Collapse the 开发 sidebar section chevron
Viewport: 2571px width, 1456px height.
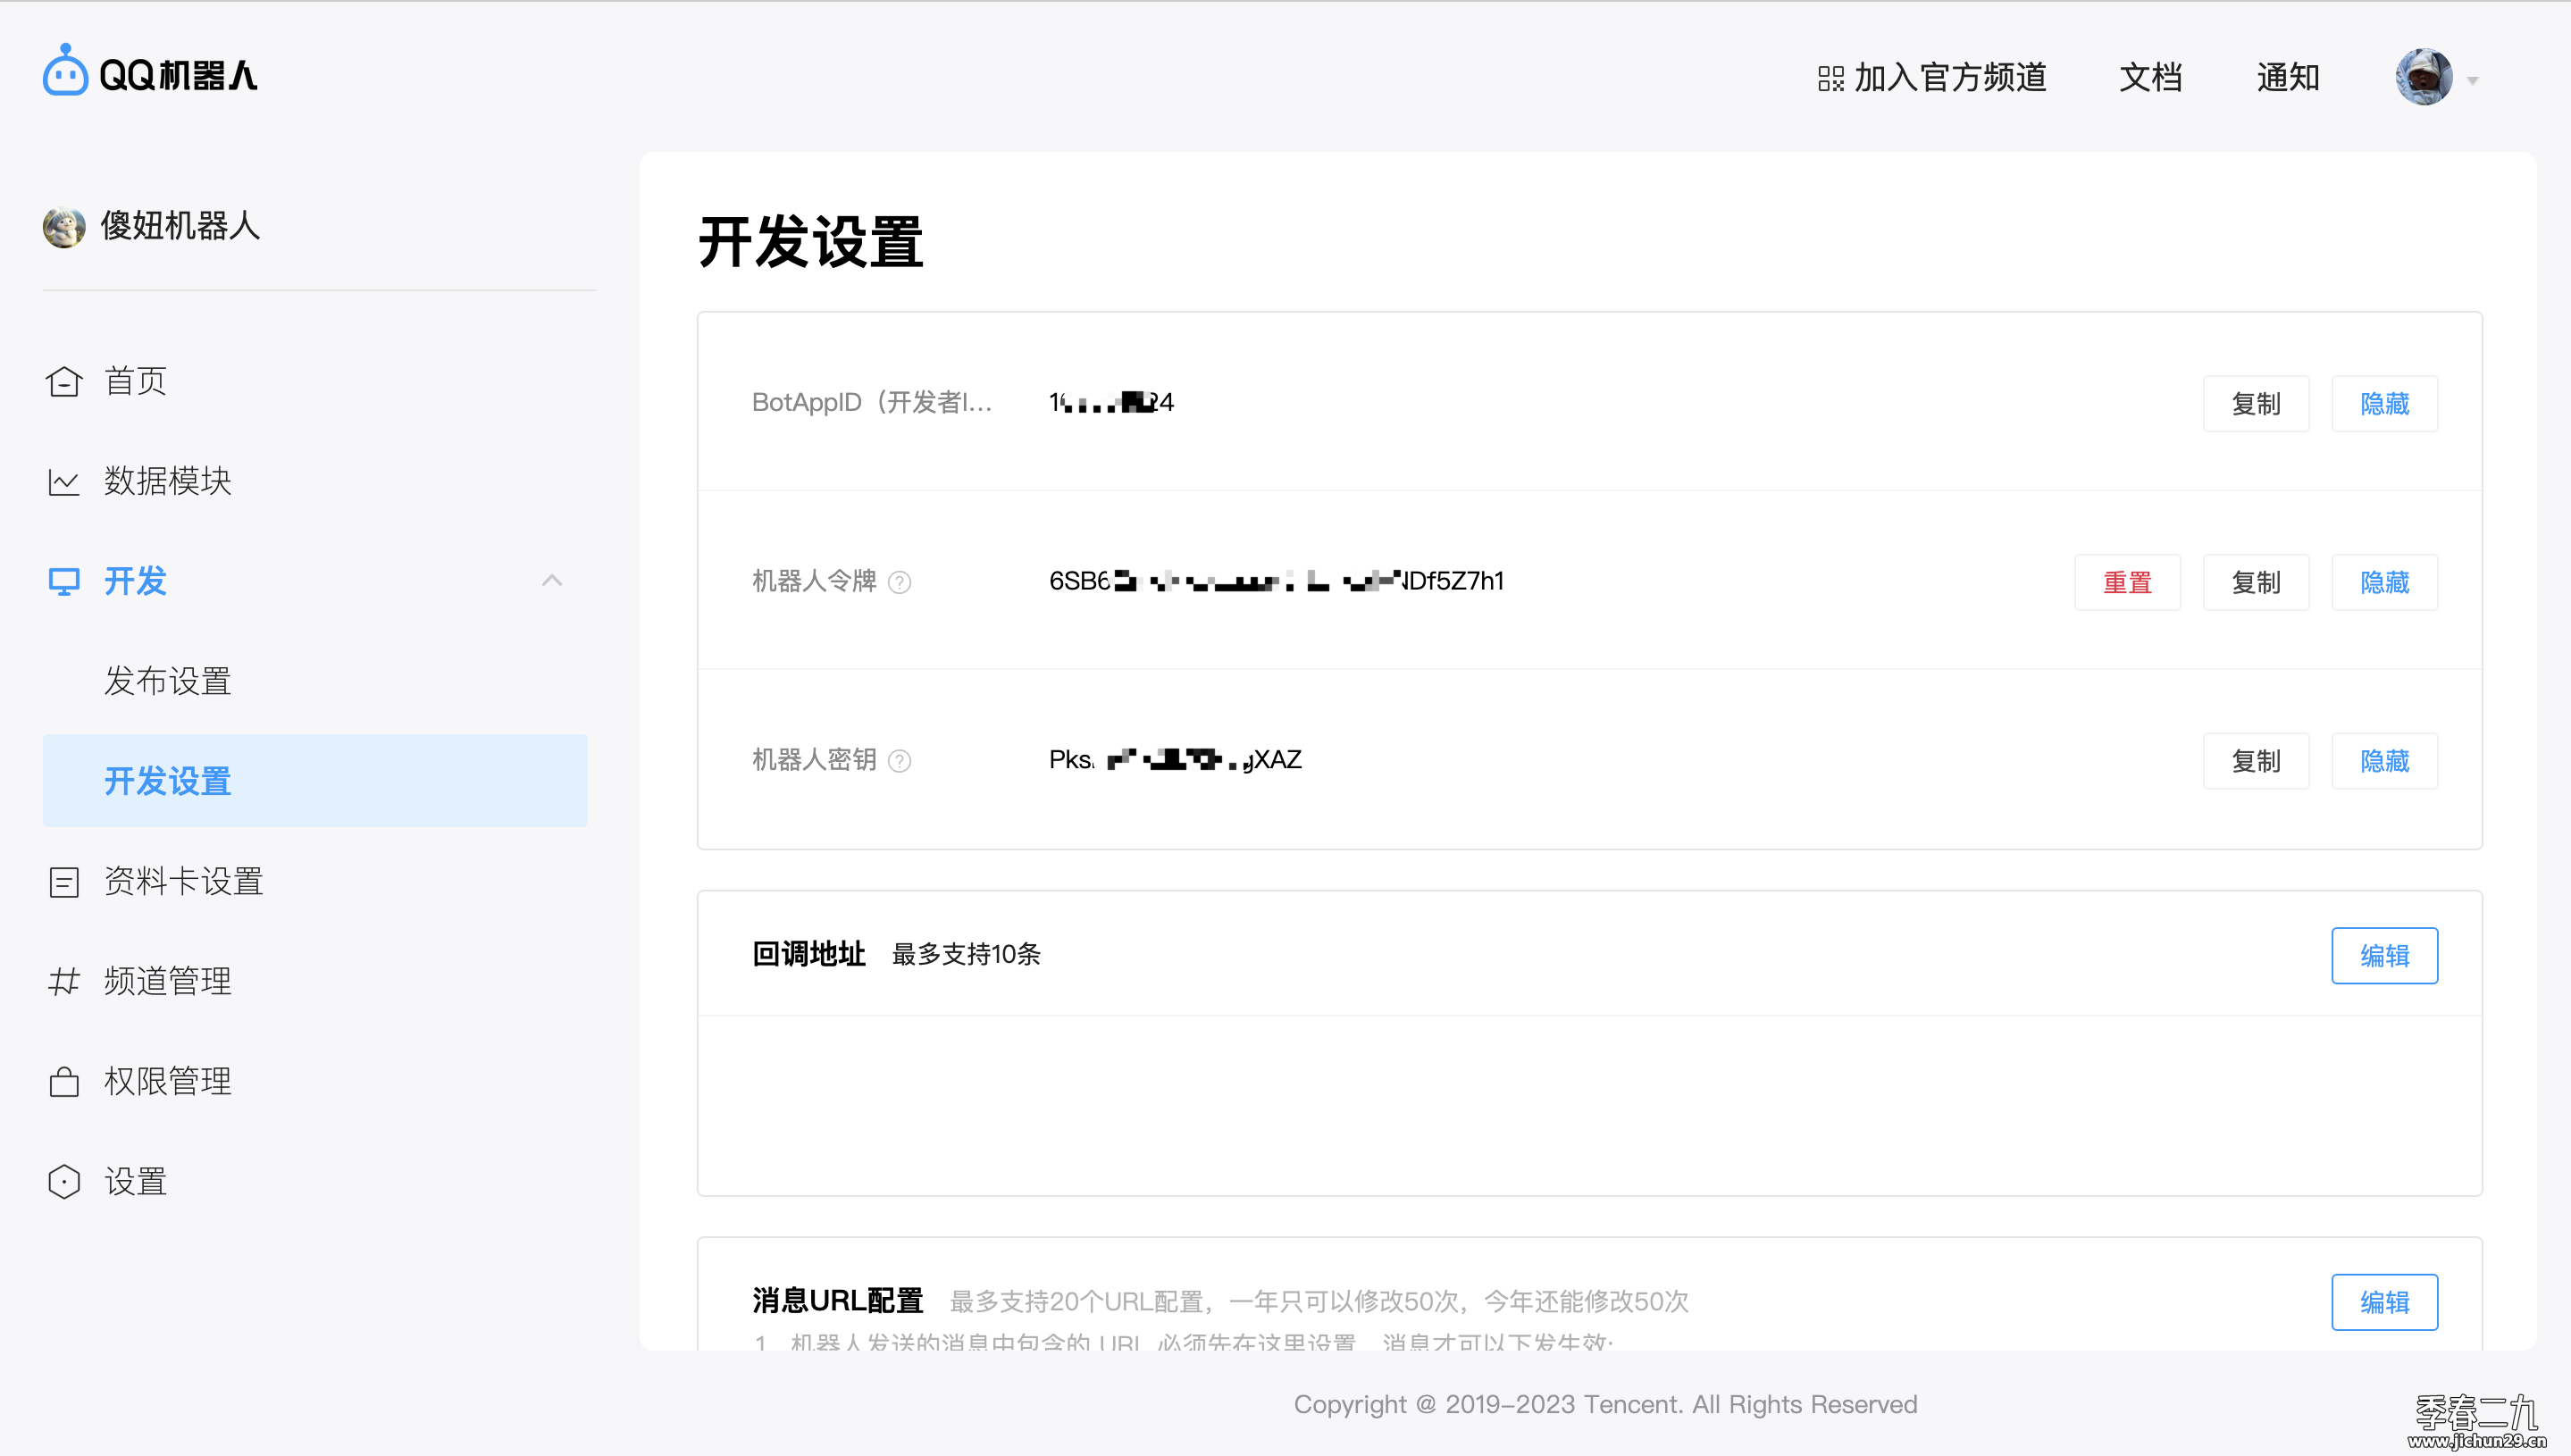coord(552,580)
